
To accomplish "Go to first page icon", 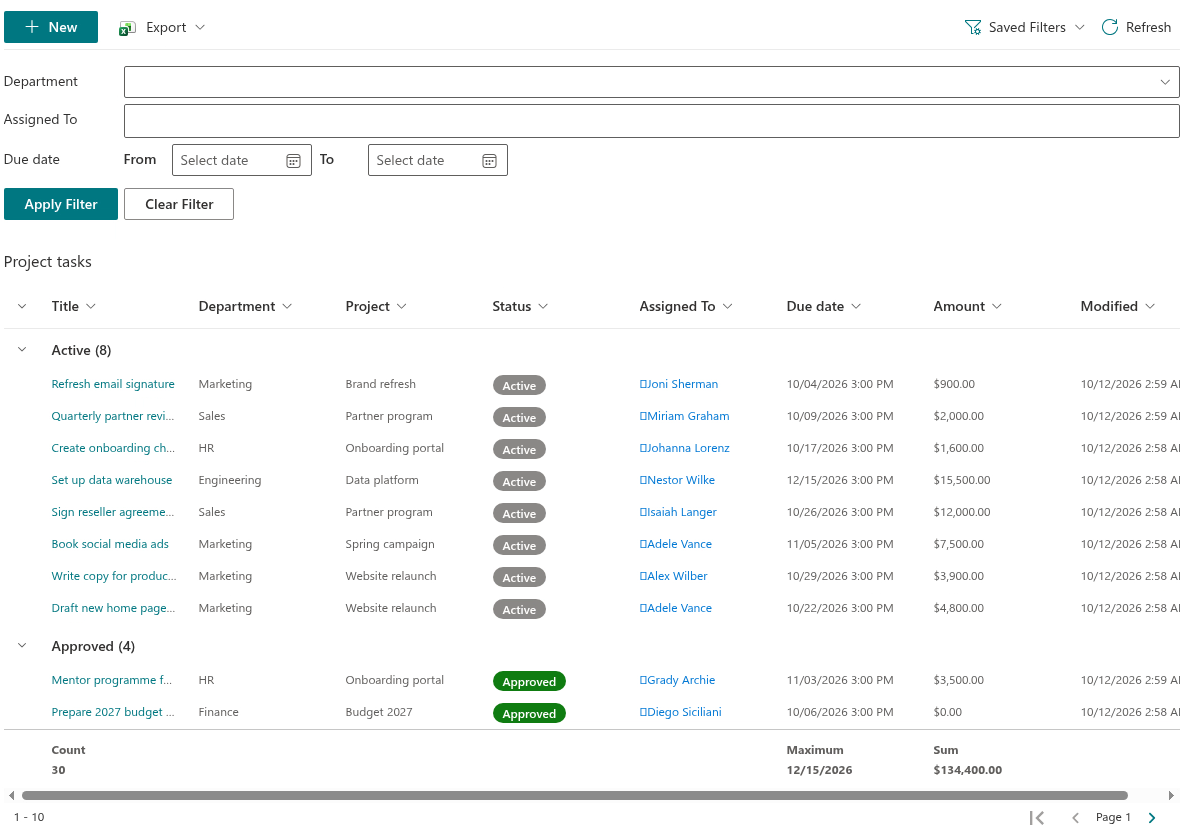I will [1036, 817].
